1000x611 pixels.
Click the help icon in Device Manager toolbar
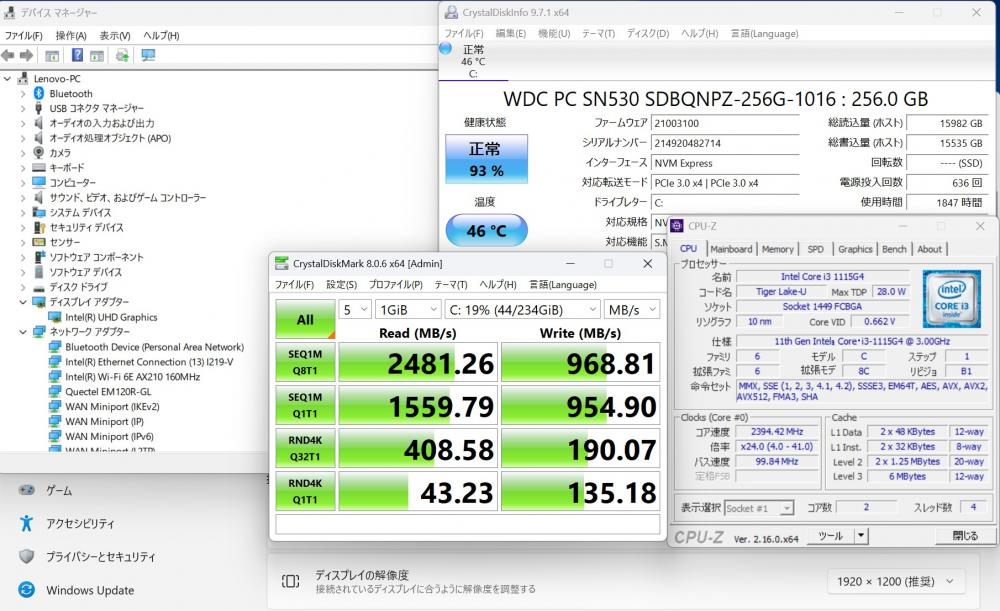pos(76,56)
